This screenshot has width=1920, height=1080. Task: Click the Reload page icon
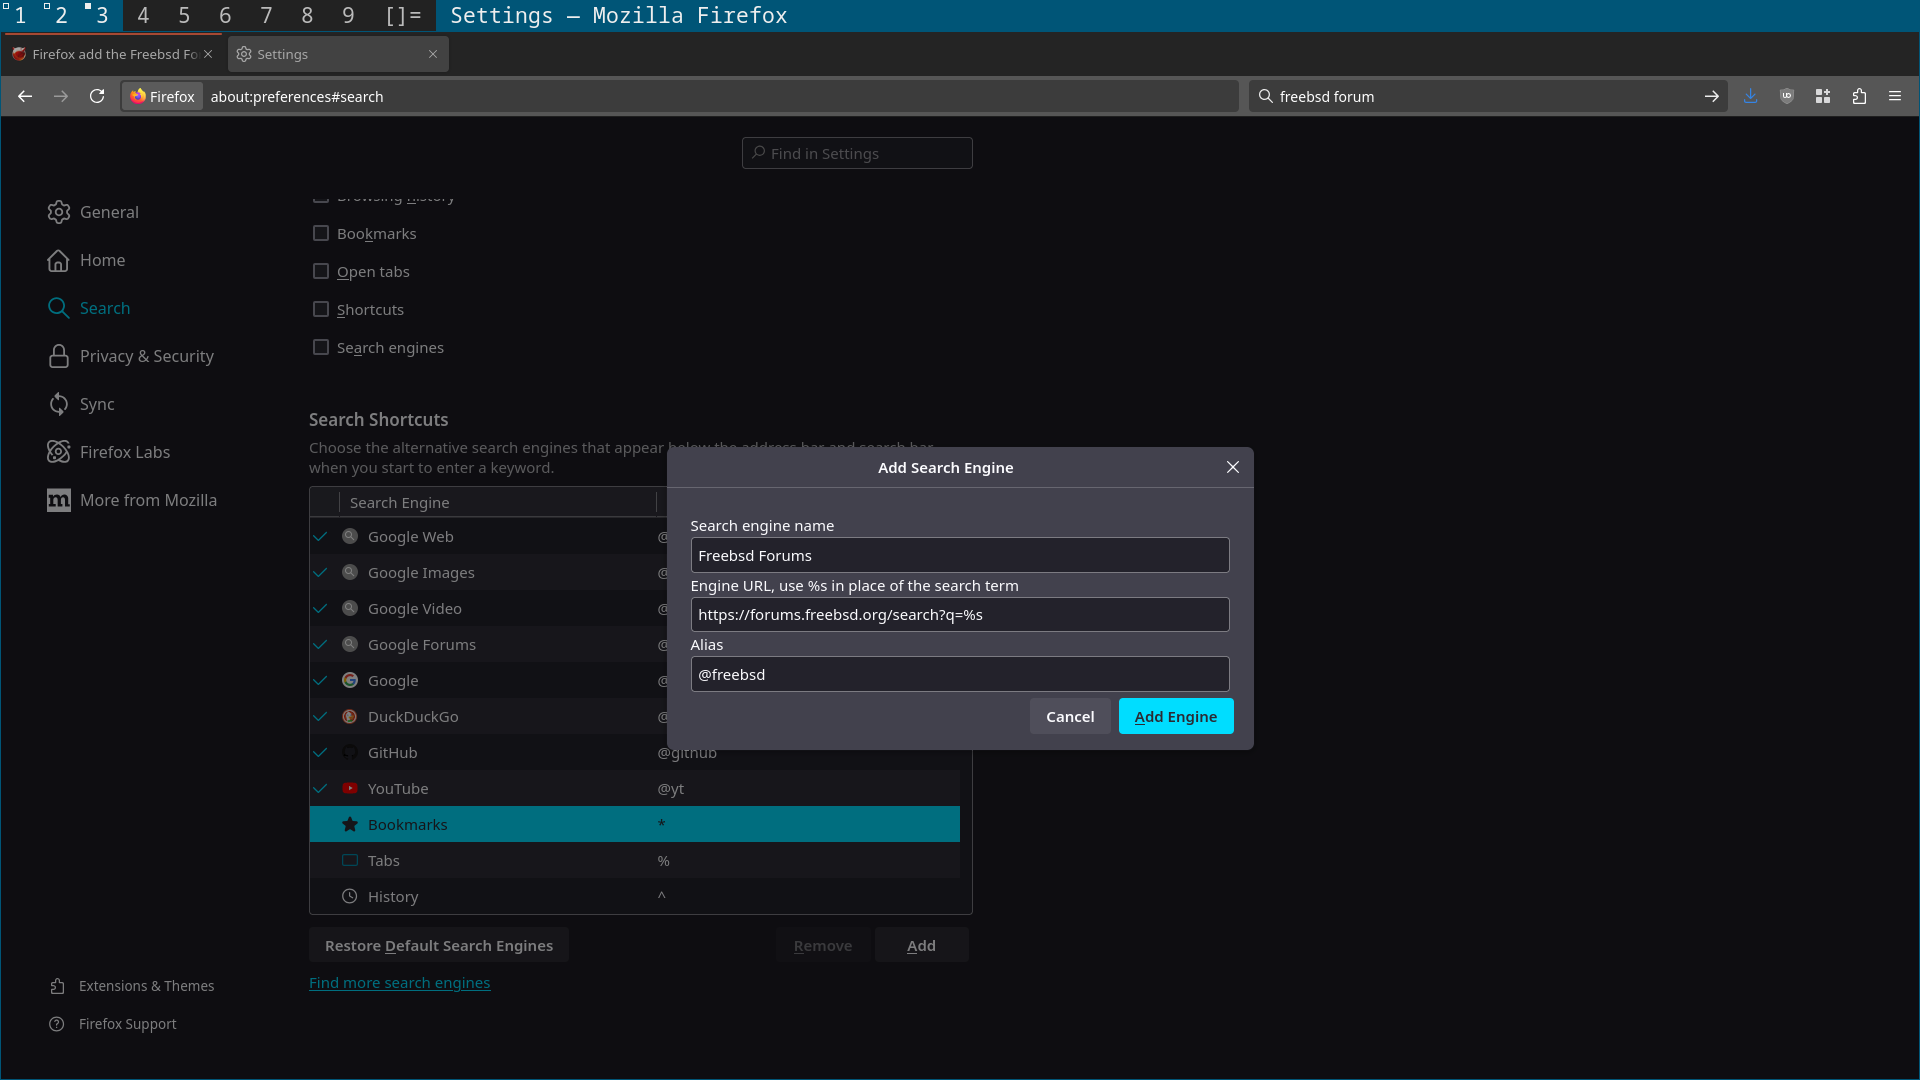click(97, 96)
